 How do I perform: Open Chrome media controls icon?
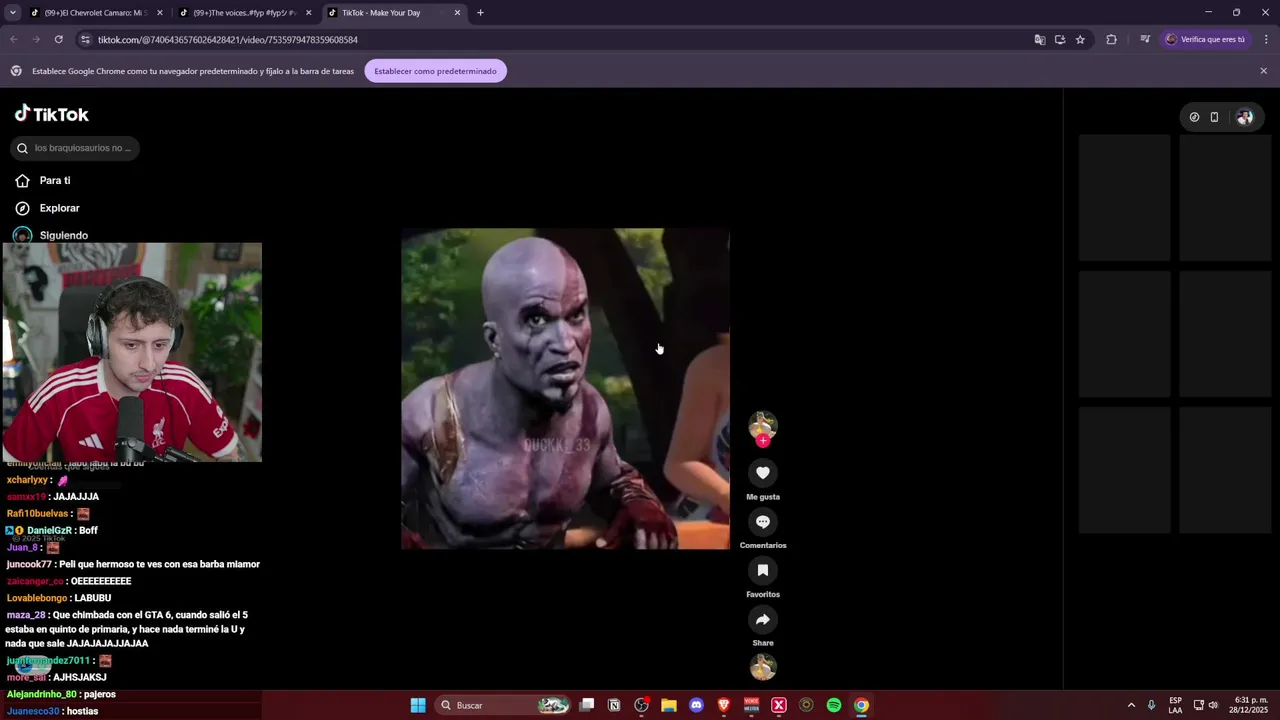[1145, 40]
